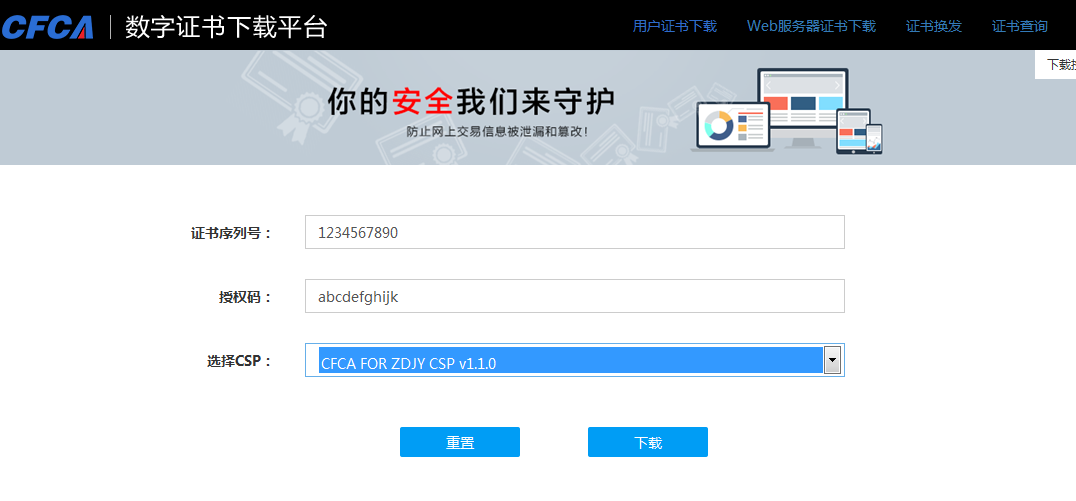Screen dimensions: 1076x501
Task: Click the 防止网上交易信息被泄漏和篡改 subtitle
Action: point(496,131)
